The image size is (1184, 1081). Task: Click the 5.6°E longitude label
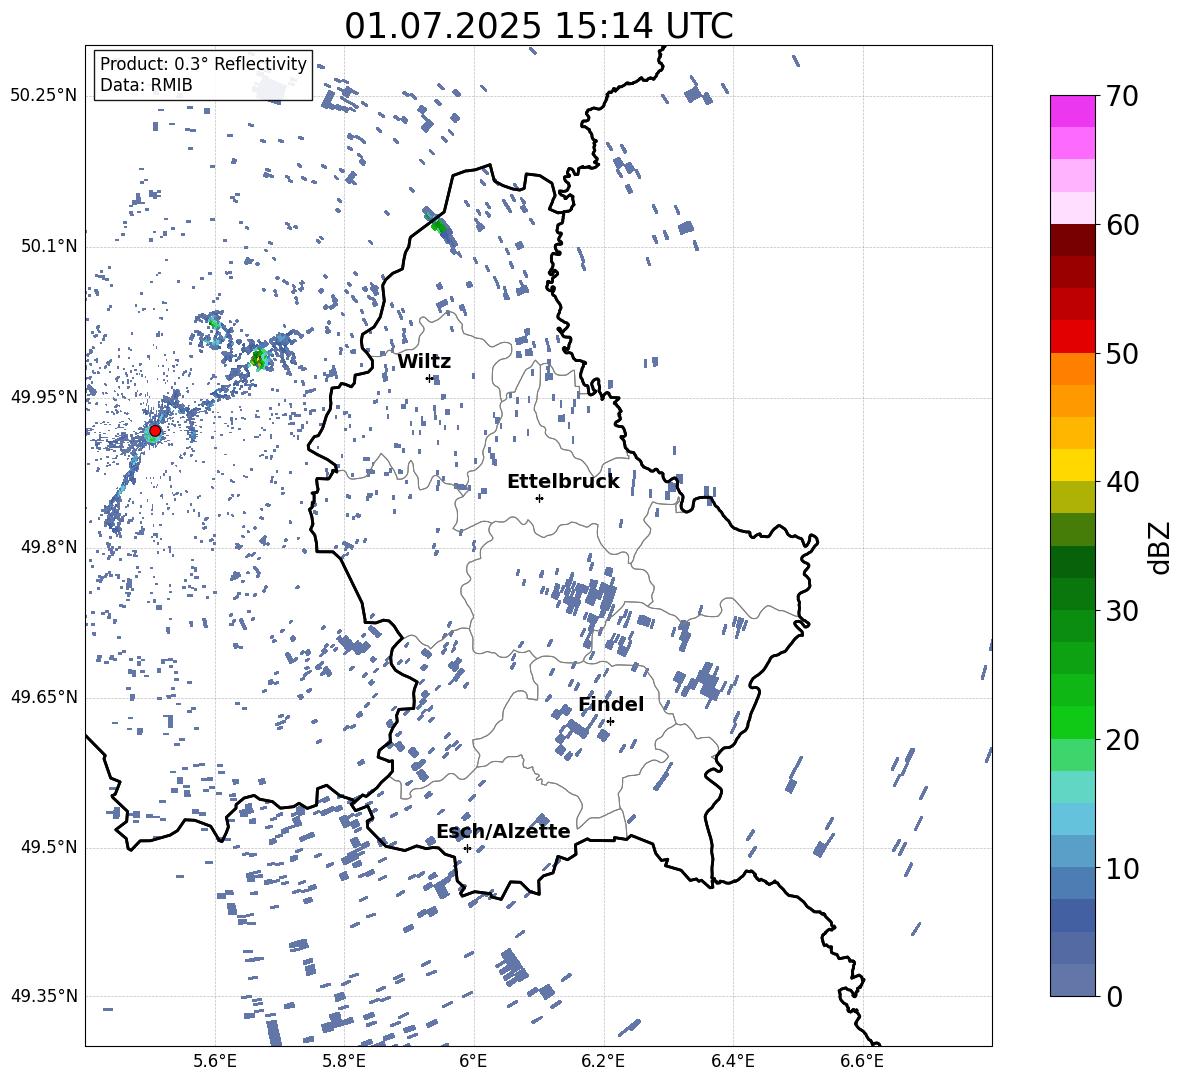coord(214,1061)
